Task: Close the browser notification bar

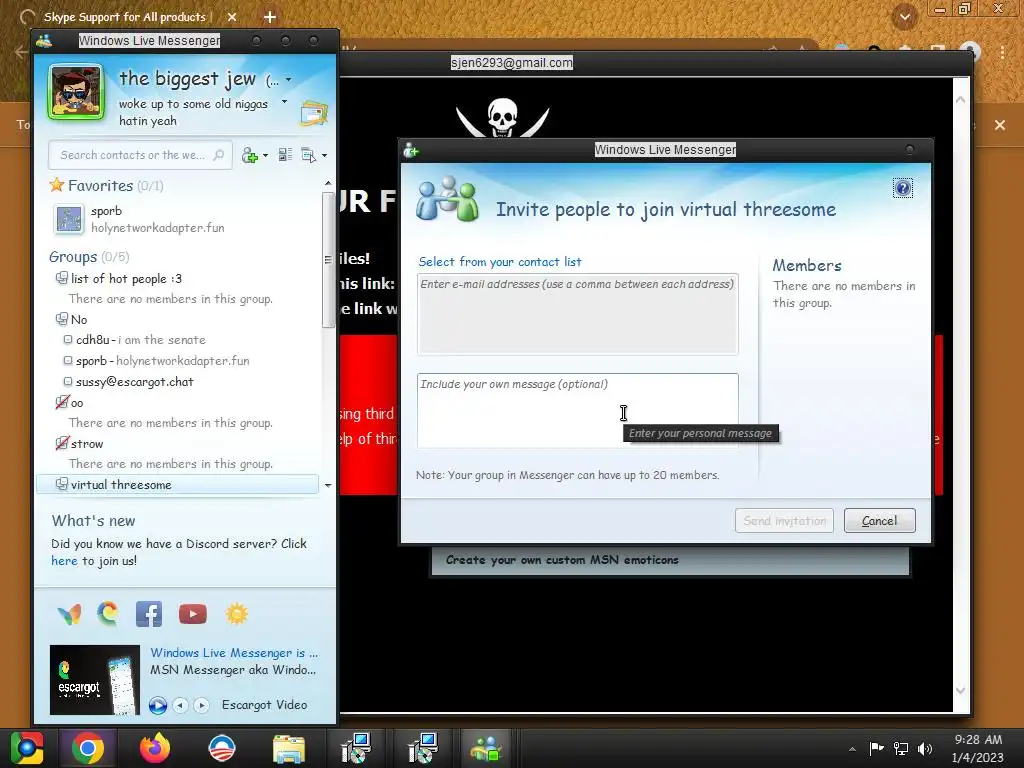Action: pyautogui.click(x=1000, y=125)
